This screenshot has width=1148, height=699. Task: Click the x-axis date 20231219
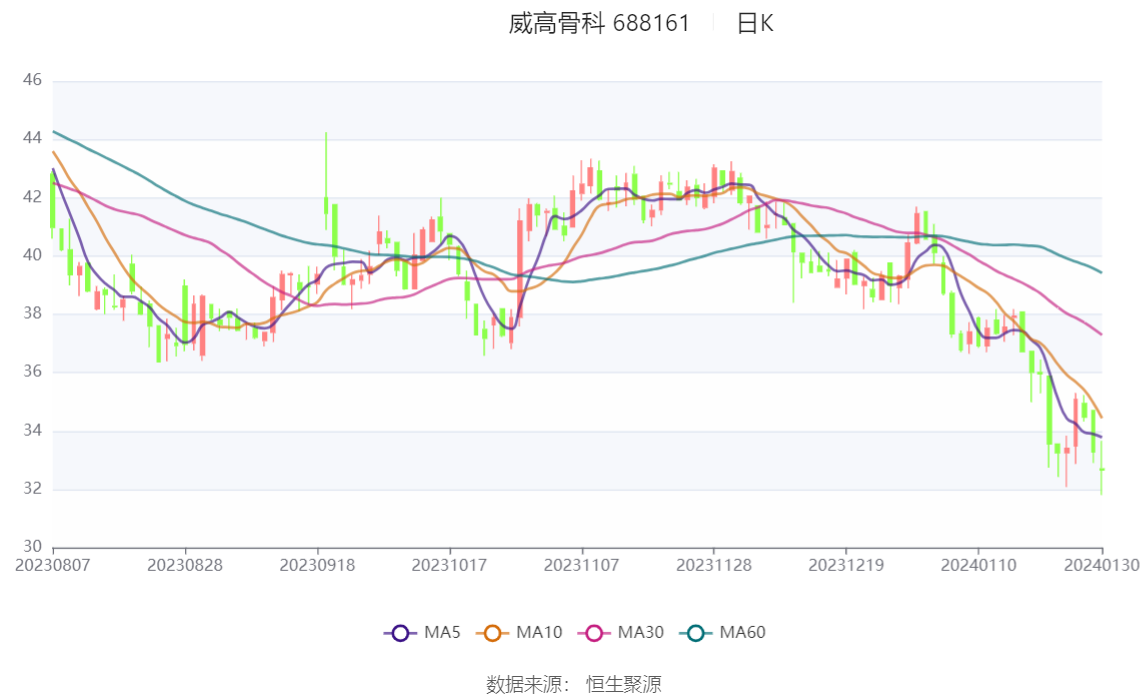pos(846,565)
